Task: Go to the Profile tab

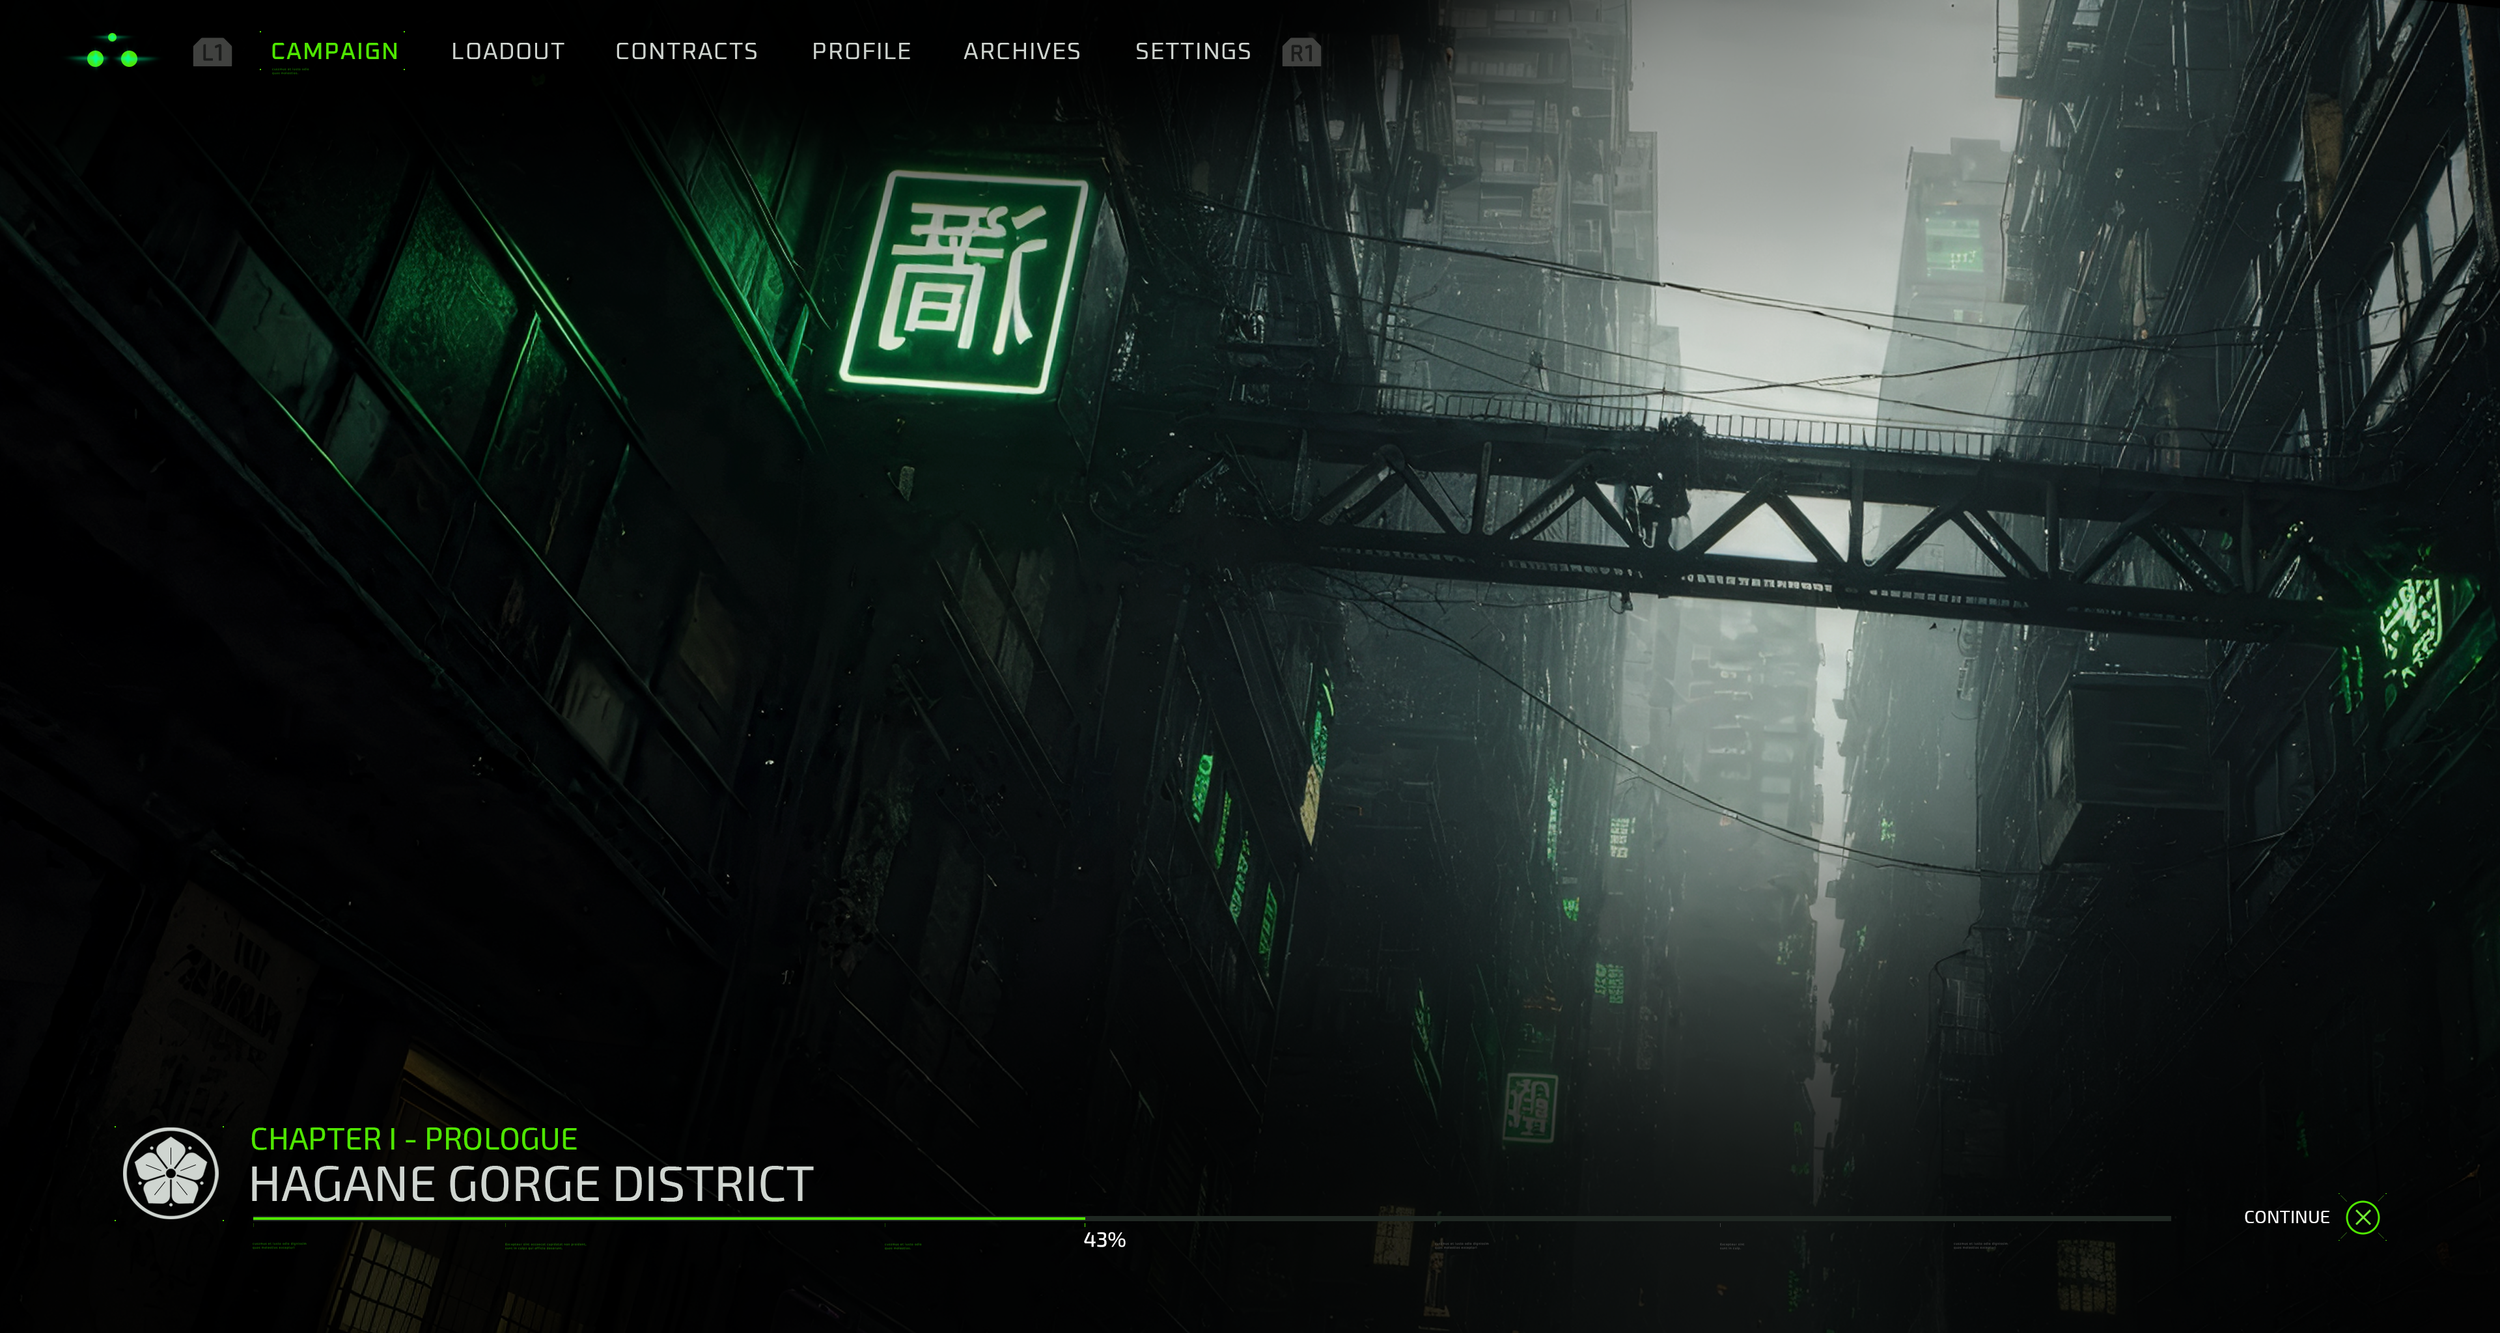Action: pos(861,51)
